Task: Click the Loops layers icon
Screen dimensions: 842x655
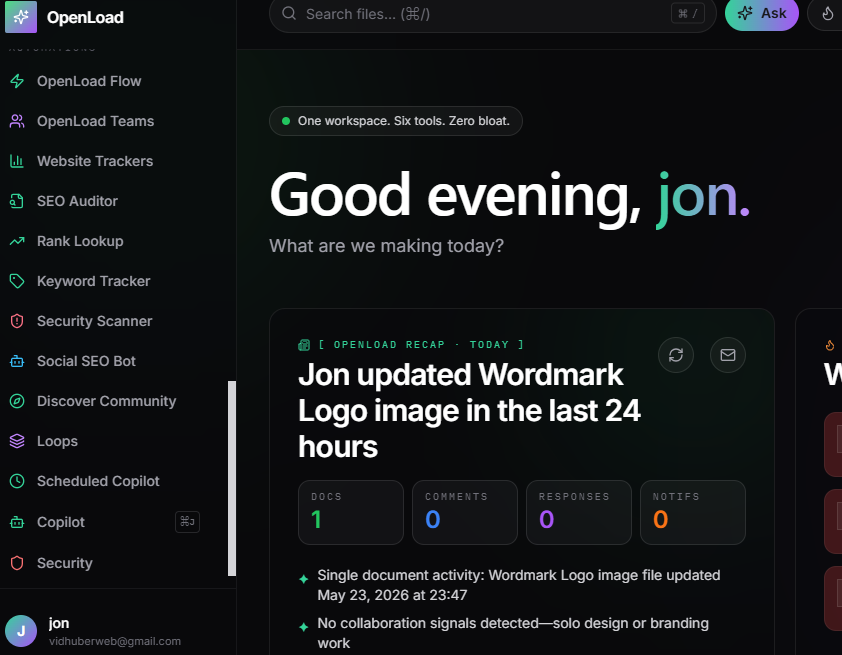Action: (x=17, y=441)
